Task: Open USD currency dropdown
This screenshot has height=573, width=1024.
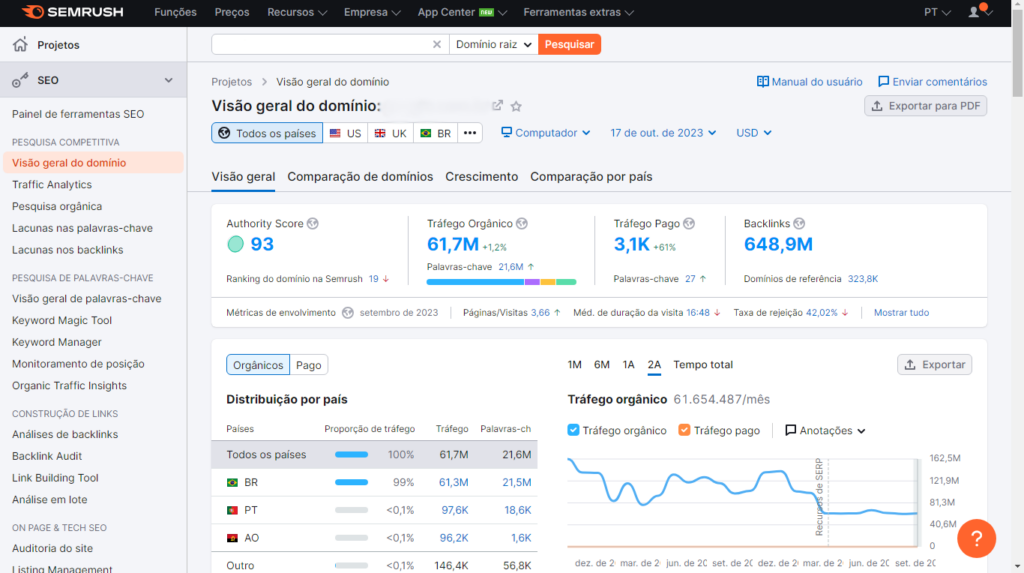Action: (754, 133)
